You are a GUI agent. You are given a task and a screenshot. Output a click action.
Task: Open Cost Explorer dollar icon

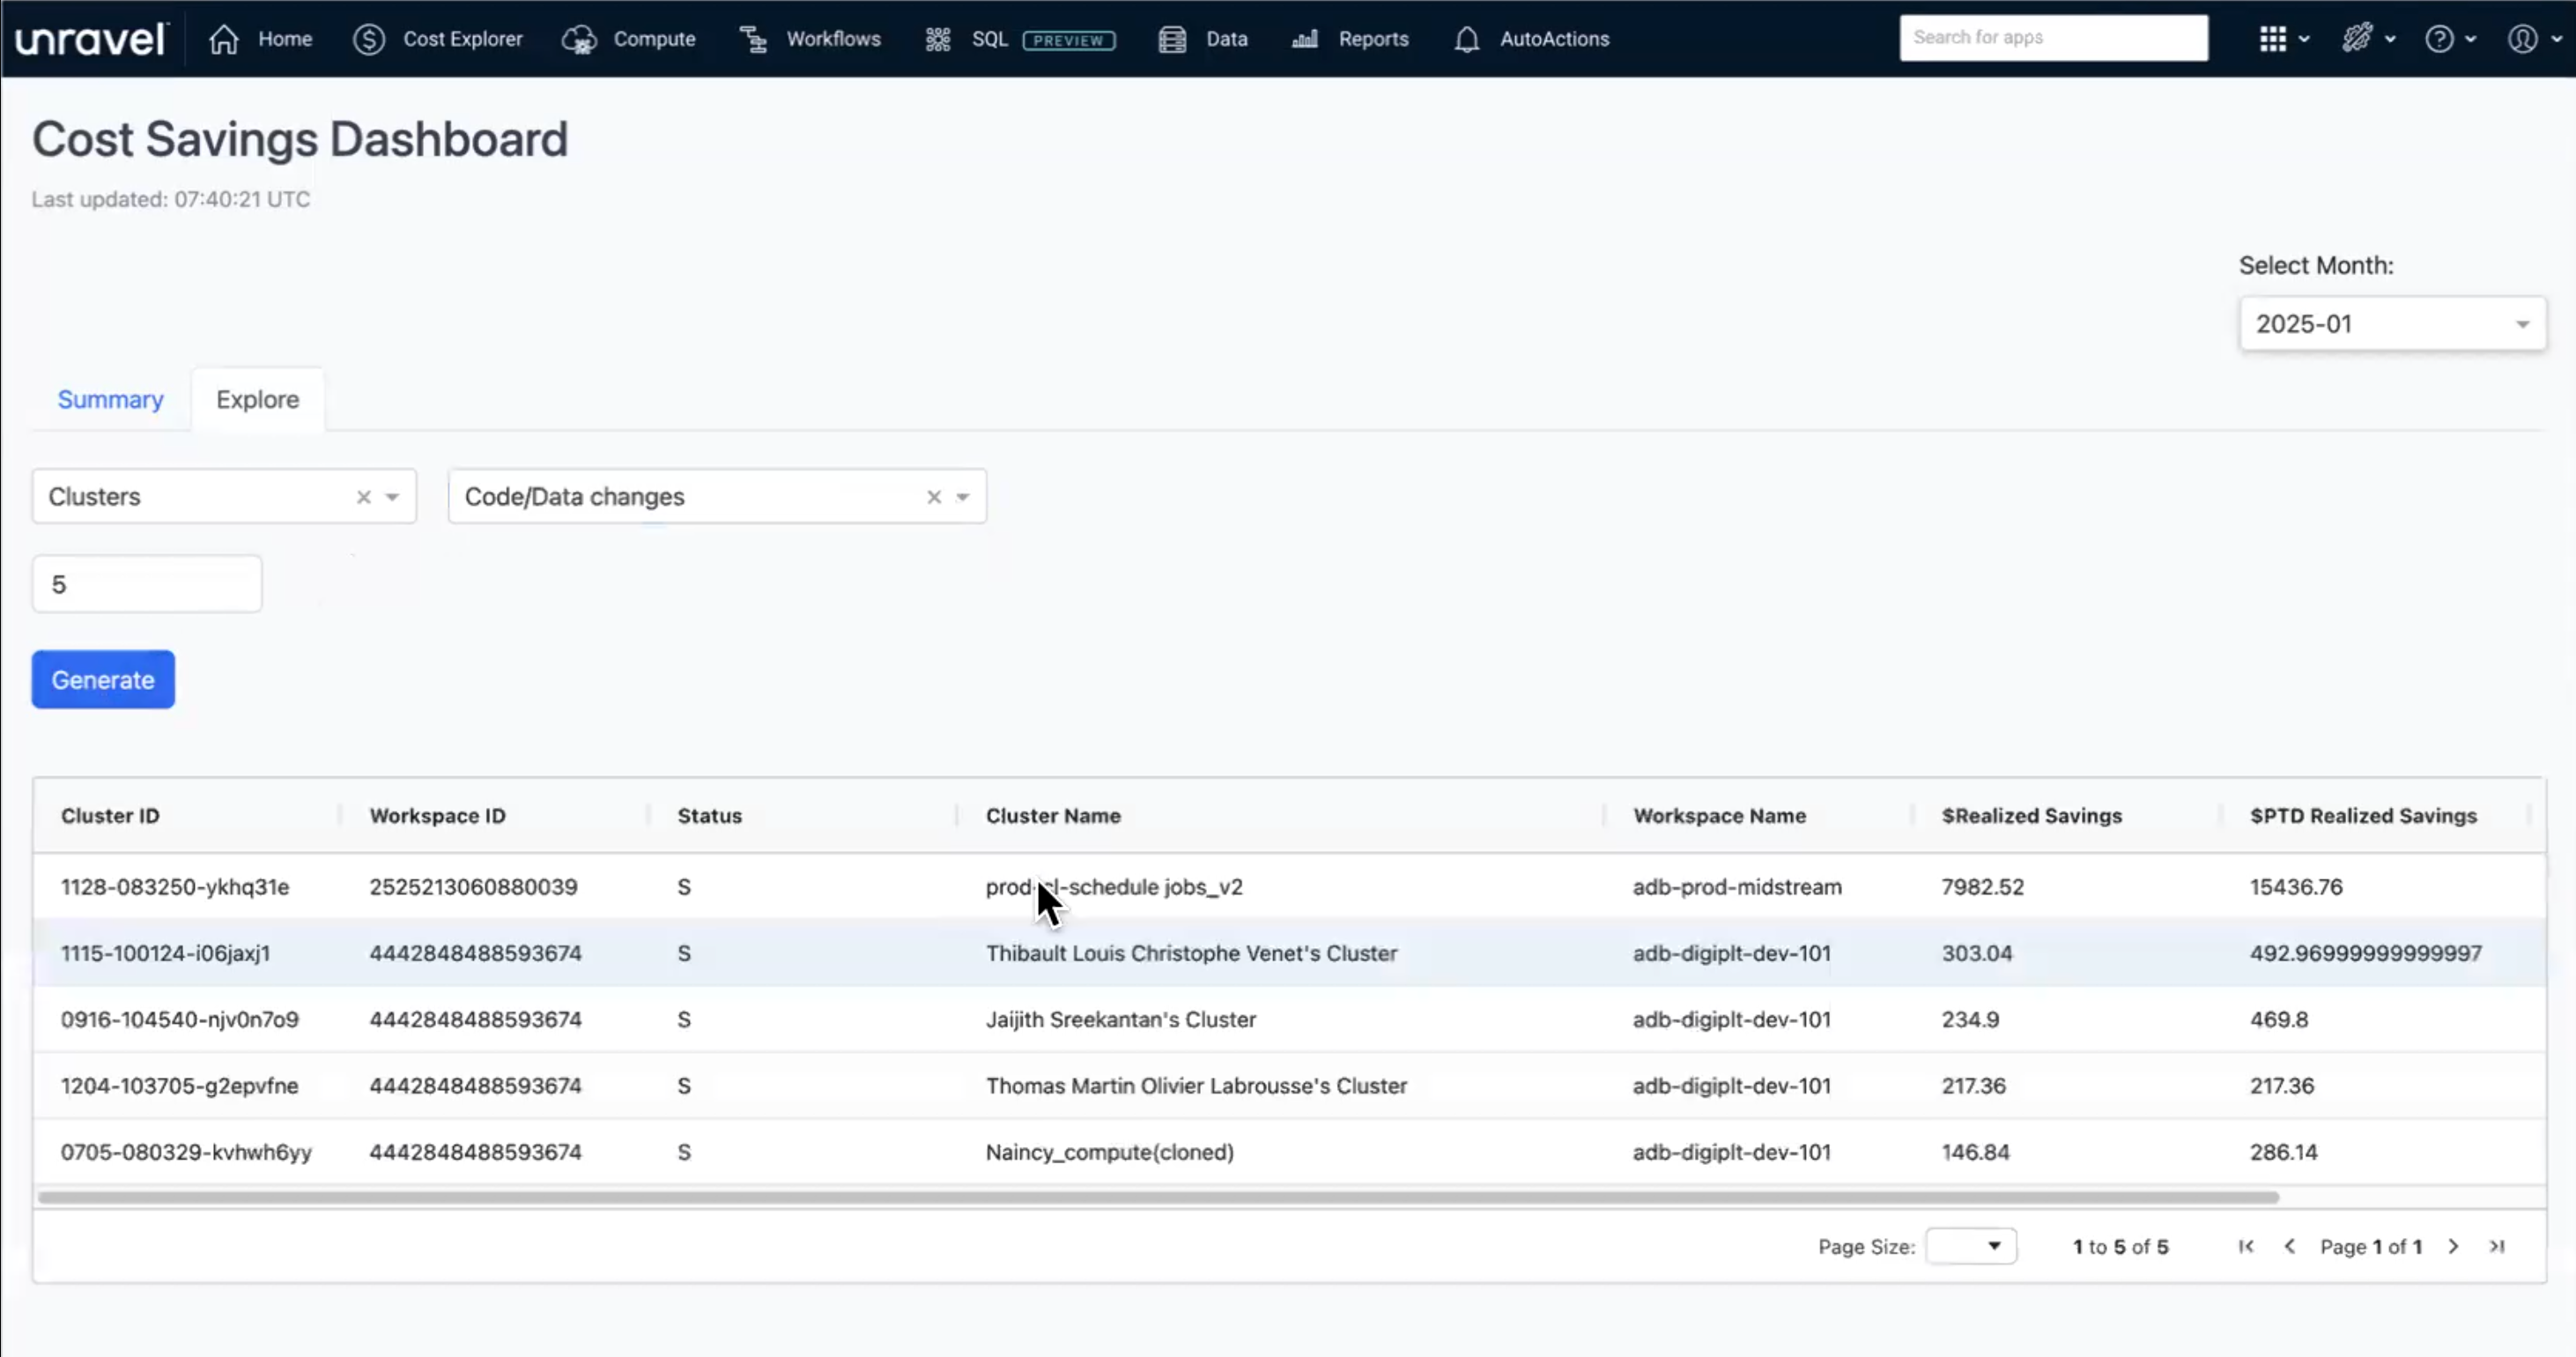click(x=369, y=39)
